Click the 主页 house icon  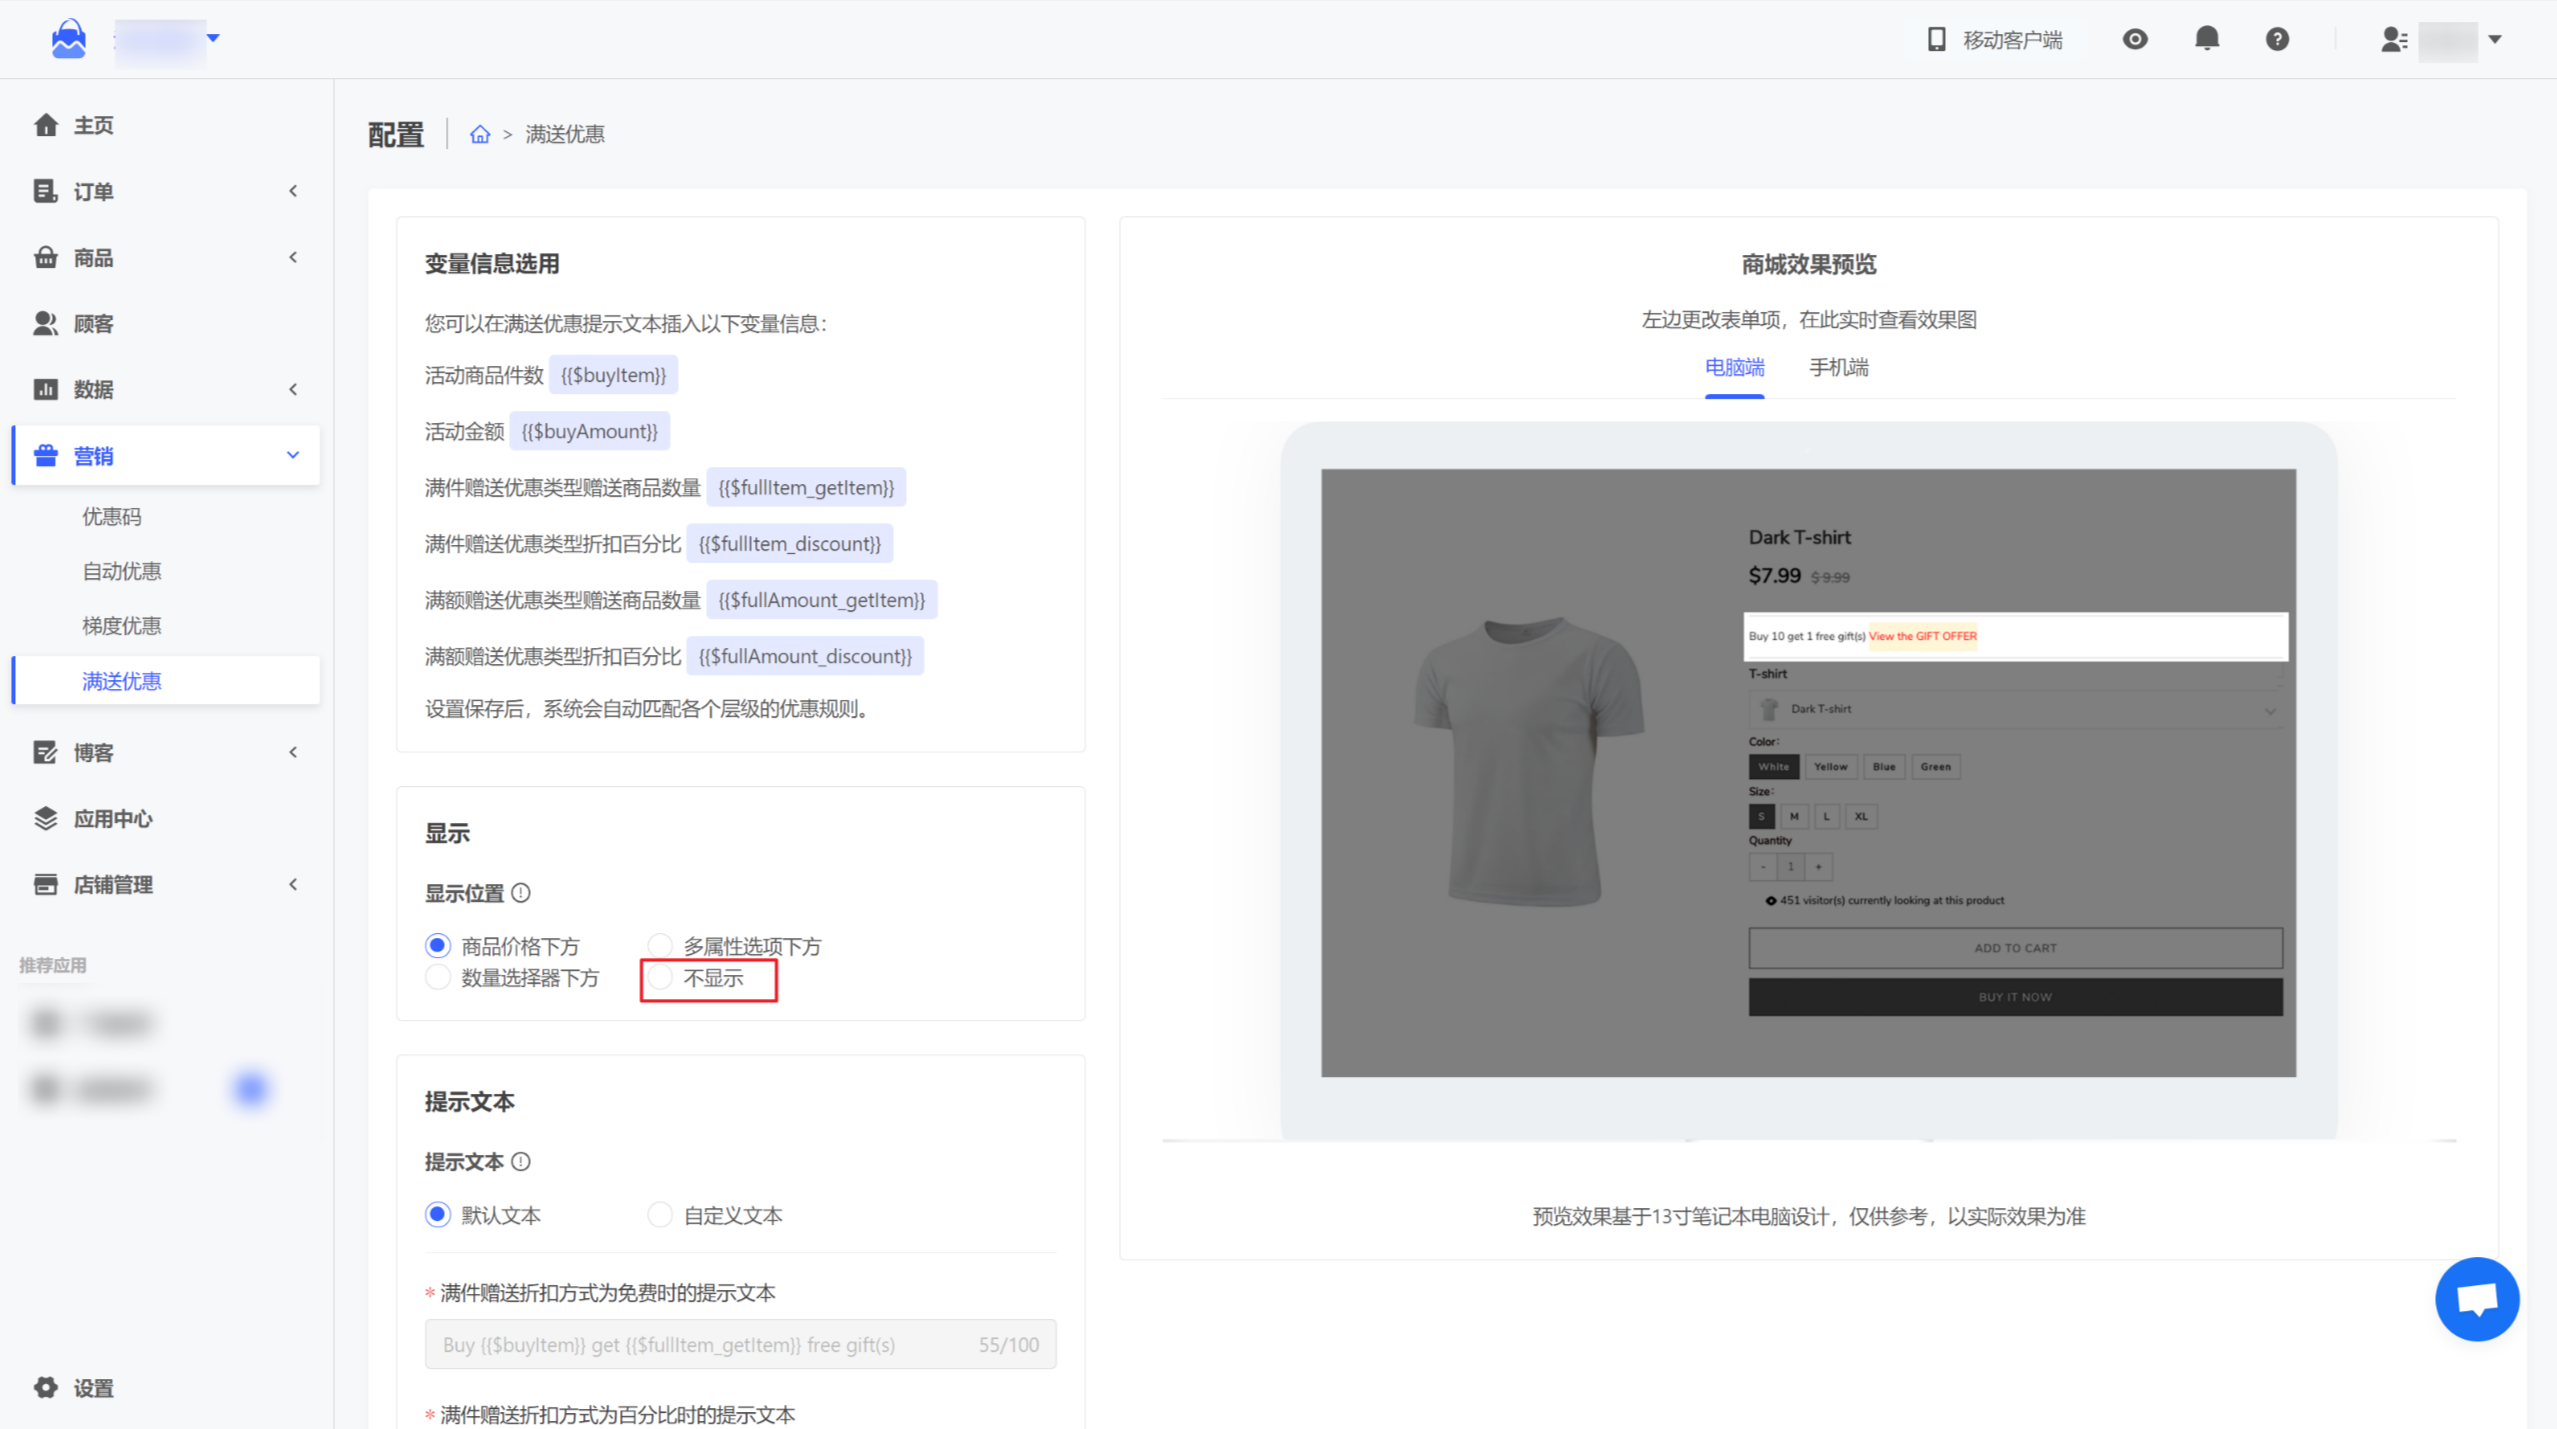pyautogui.click(x=45, y=125)
